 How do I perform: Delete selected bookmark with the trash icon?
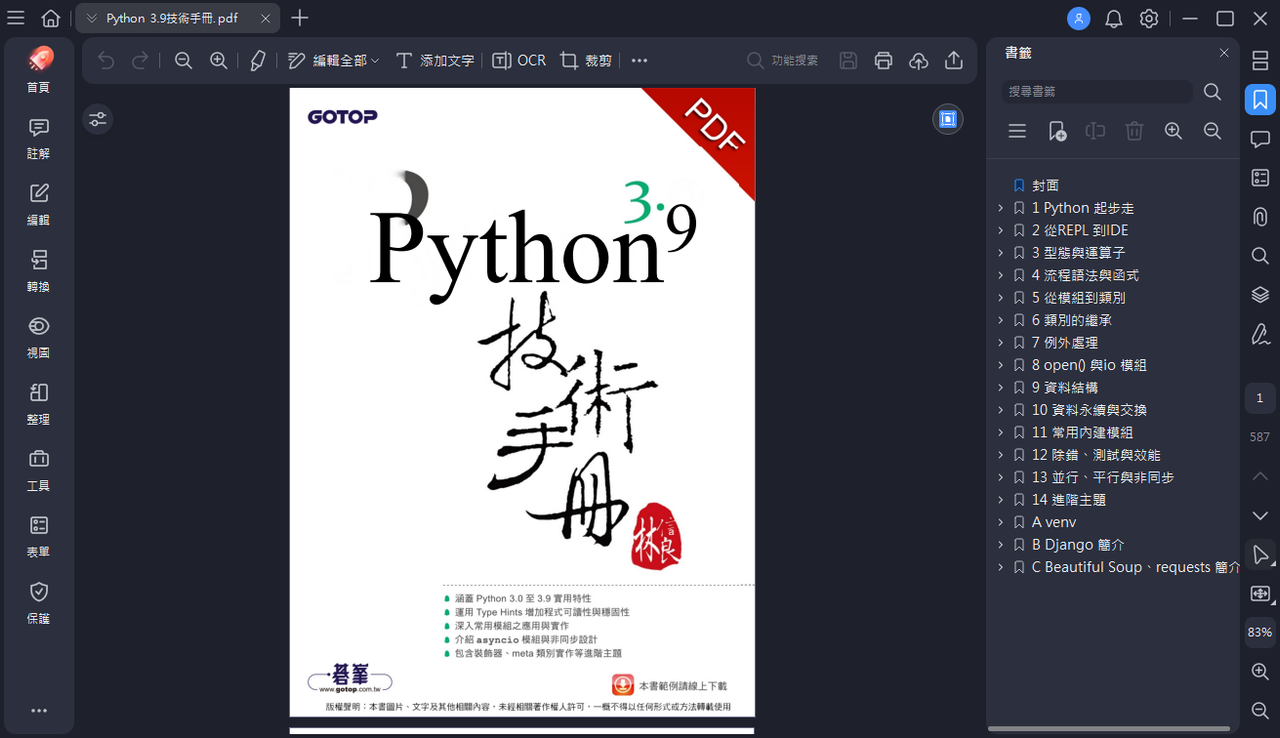tap(1134, 130)
